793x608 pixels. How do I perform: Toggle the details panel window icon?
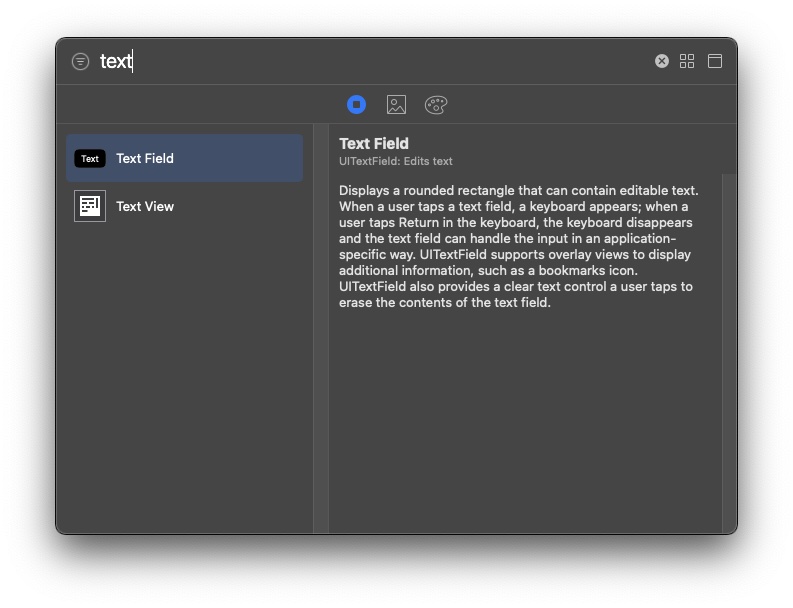tap(715, 61)
